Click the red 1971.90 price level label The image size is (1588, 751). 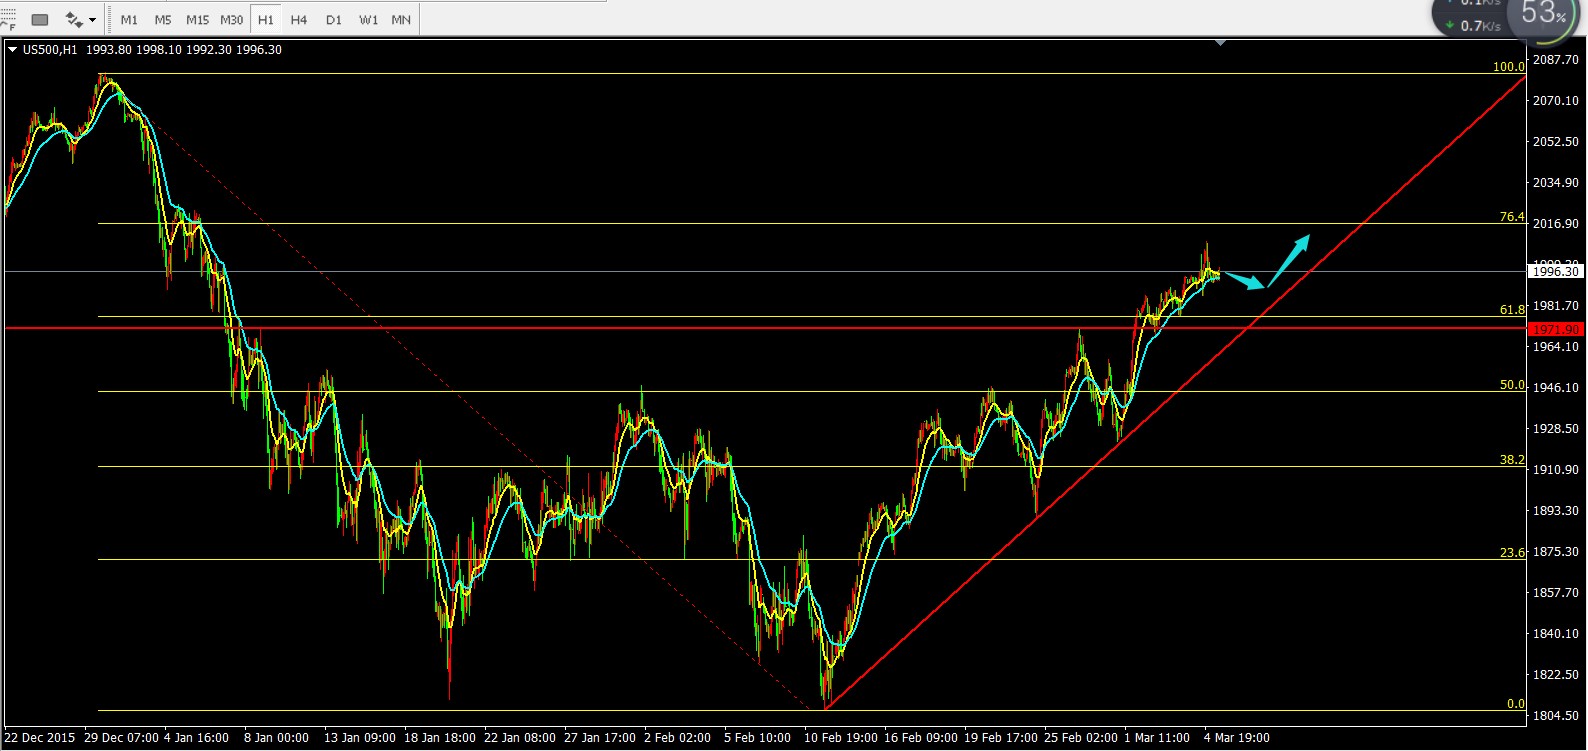tap(1555, 329)
